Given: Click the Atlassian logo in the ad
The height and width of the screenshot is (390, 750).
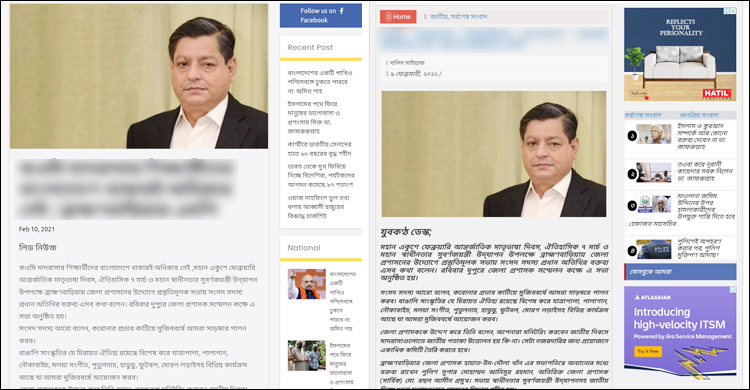Looking at the screenshot, I should 652,297.
